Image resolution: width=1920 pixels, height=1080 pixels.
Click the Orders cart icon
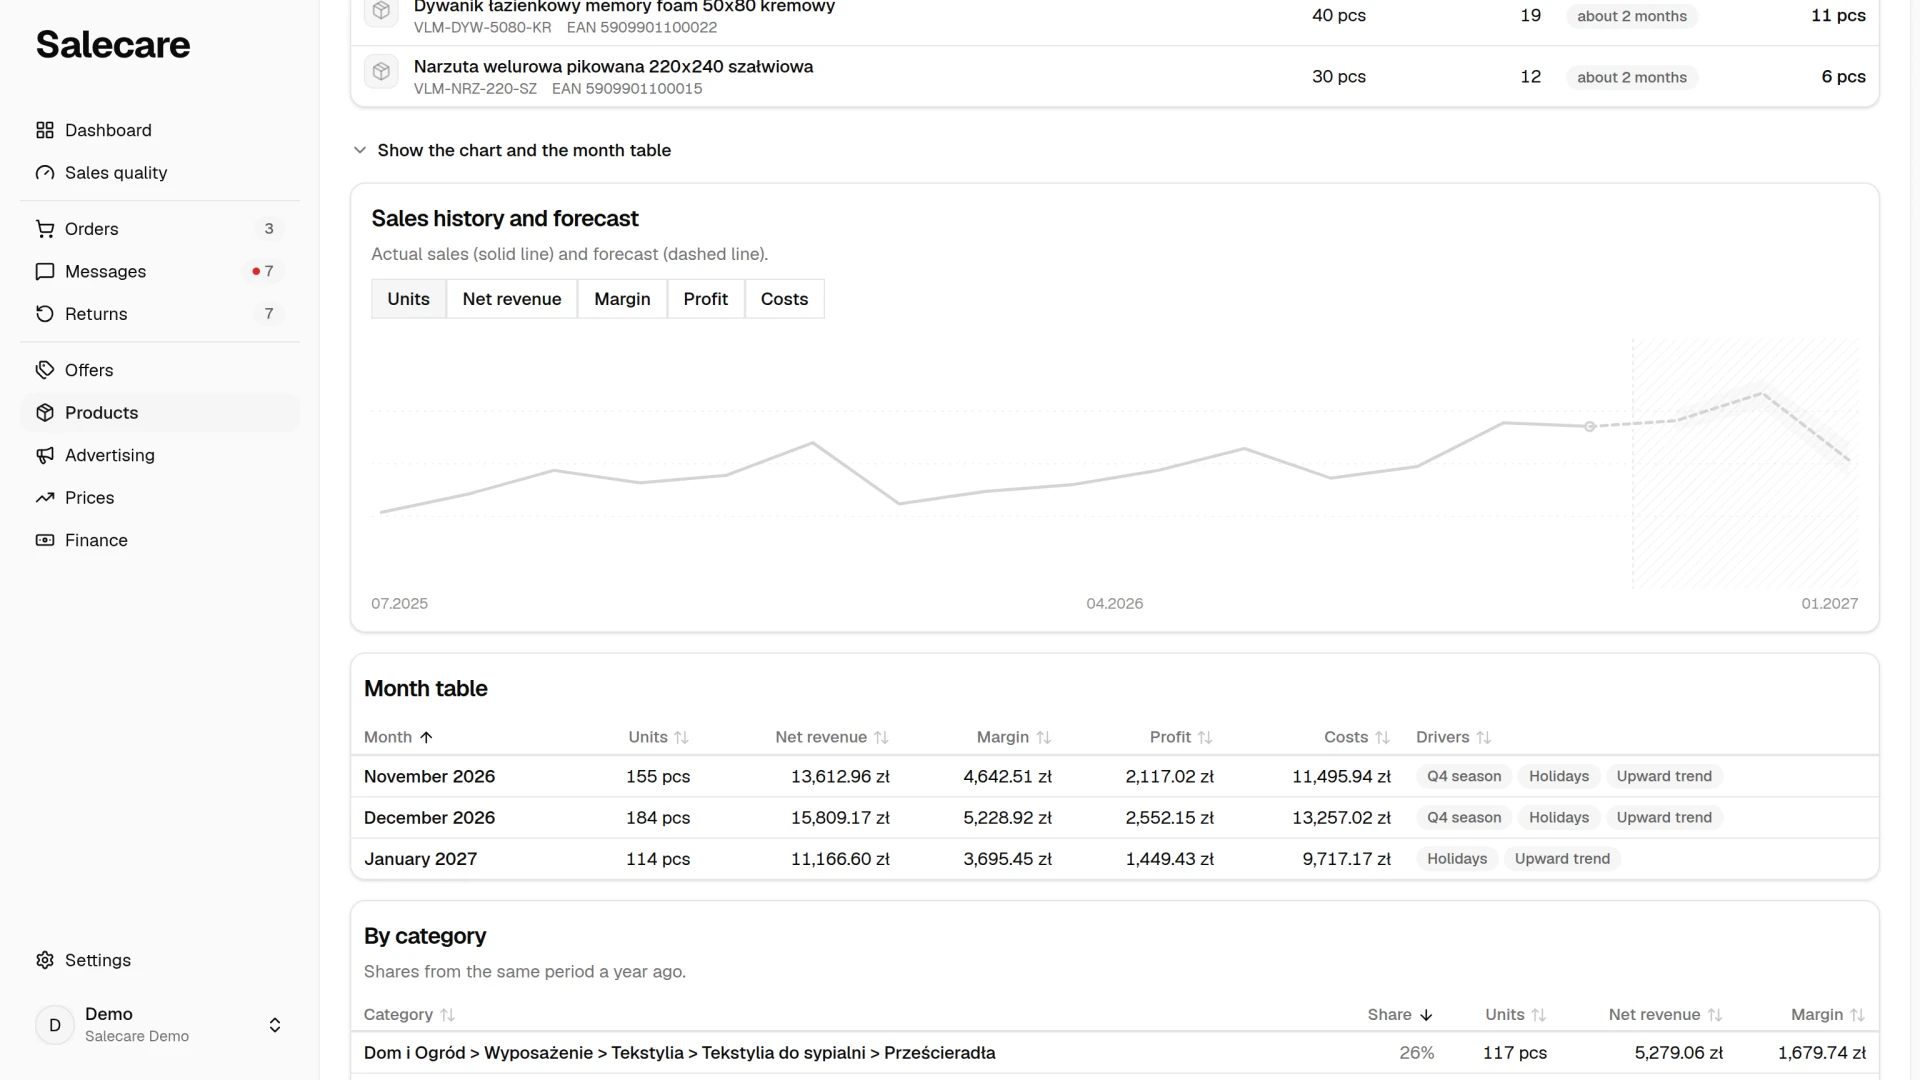tap(45, 229)
